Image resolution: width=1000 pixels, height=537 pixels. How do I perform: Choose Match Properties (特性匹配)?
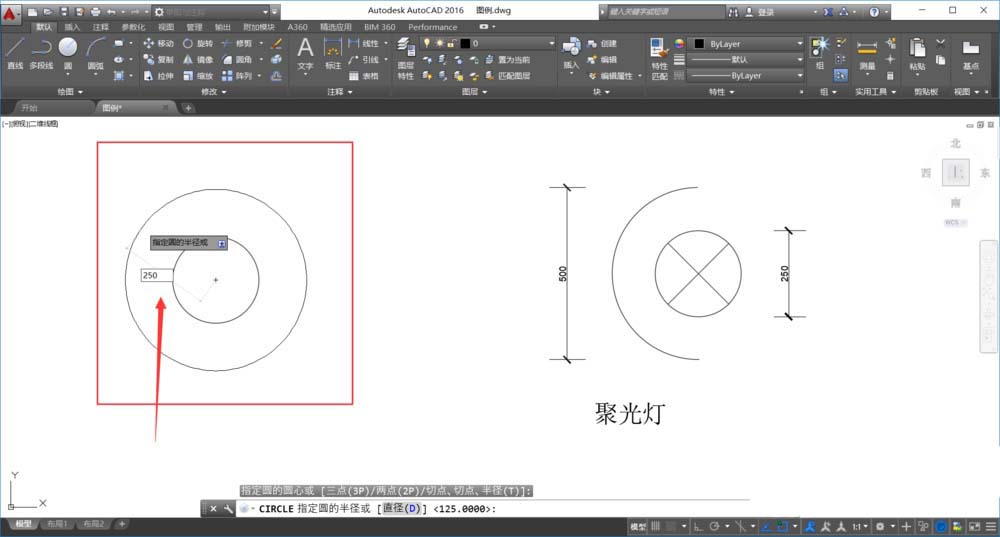[x=659, y=58]
